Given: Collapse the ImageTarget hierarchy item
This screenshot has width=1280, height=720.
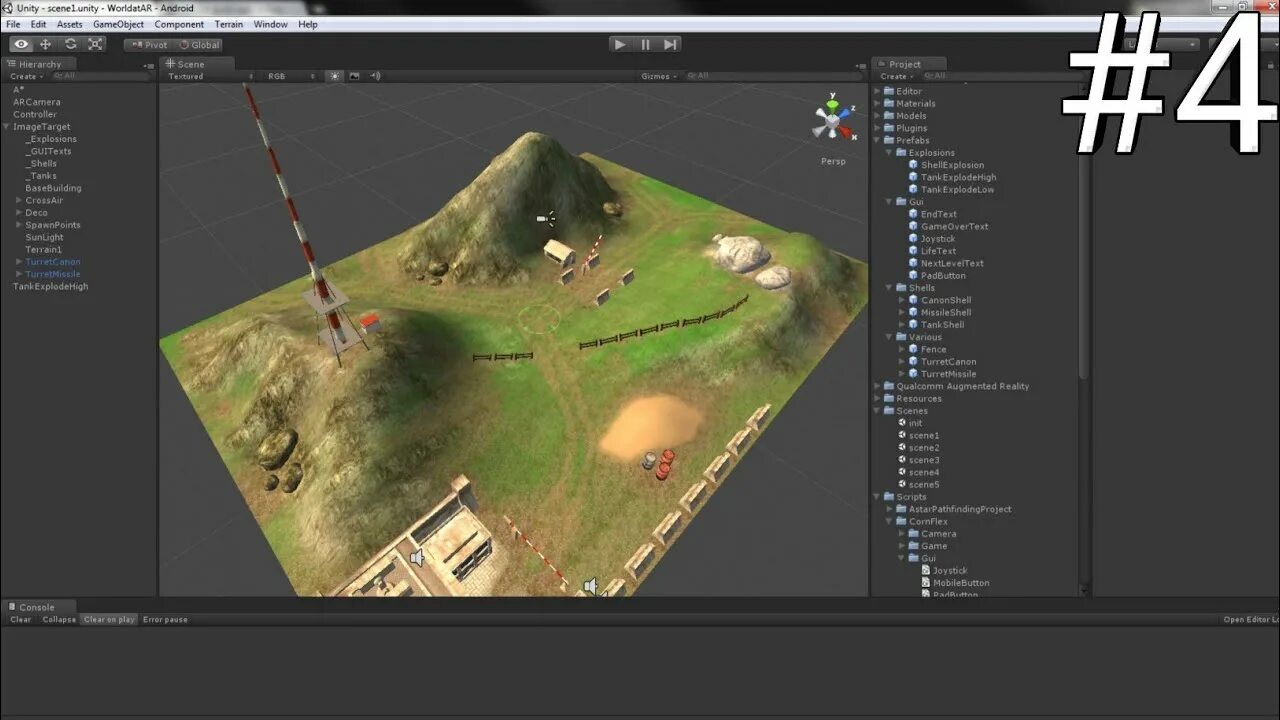Looking at the screenshot, I should [7, 127].
